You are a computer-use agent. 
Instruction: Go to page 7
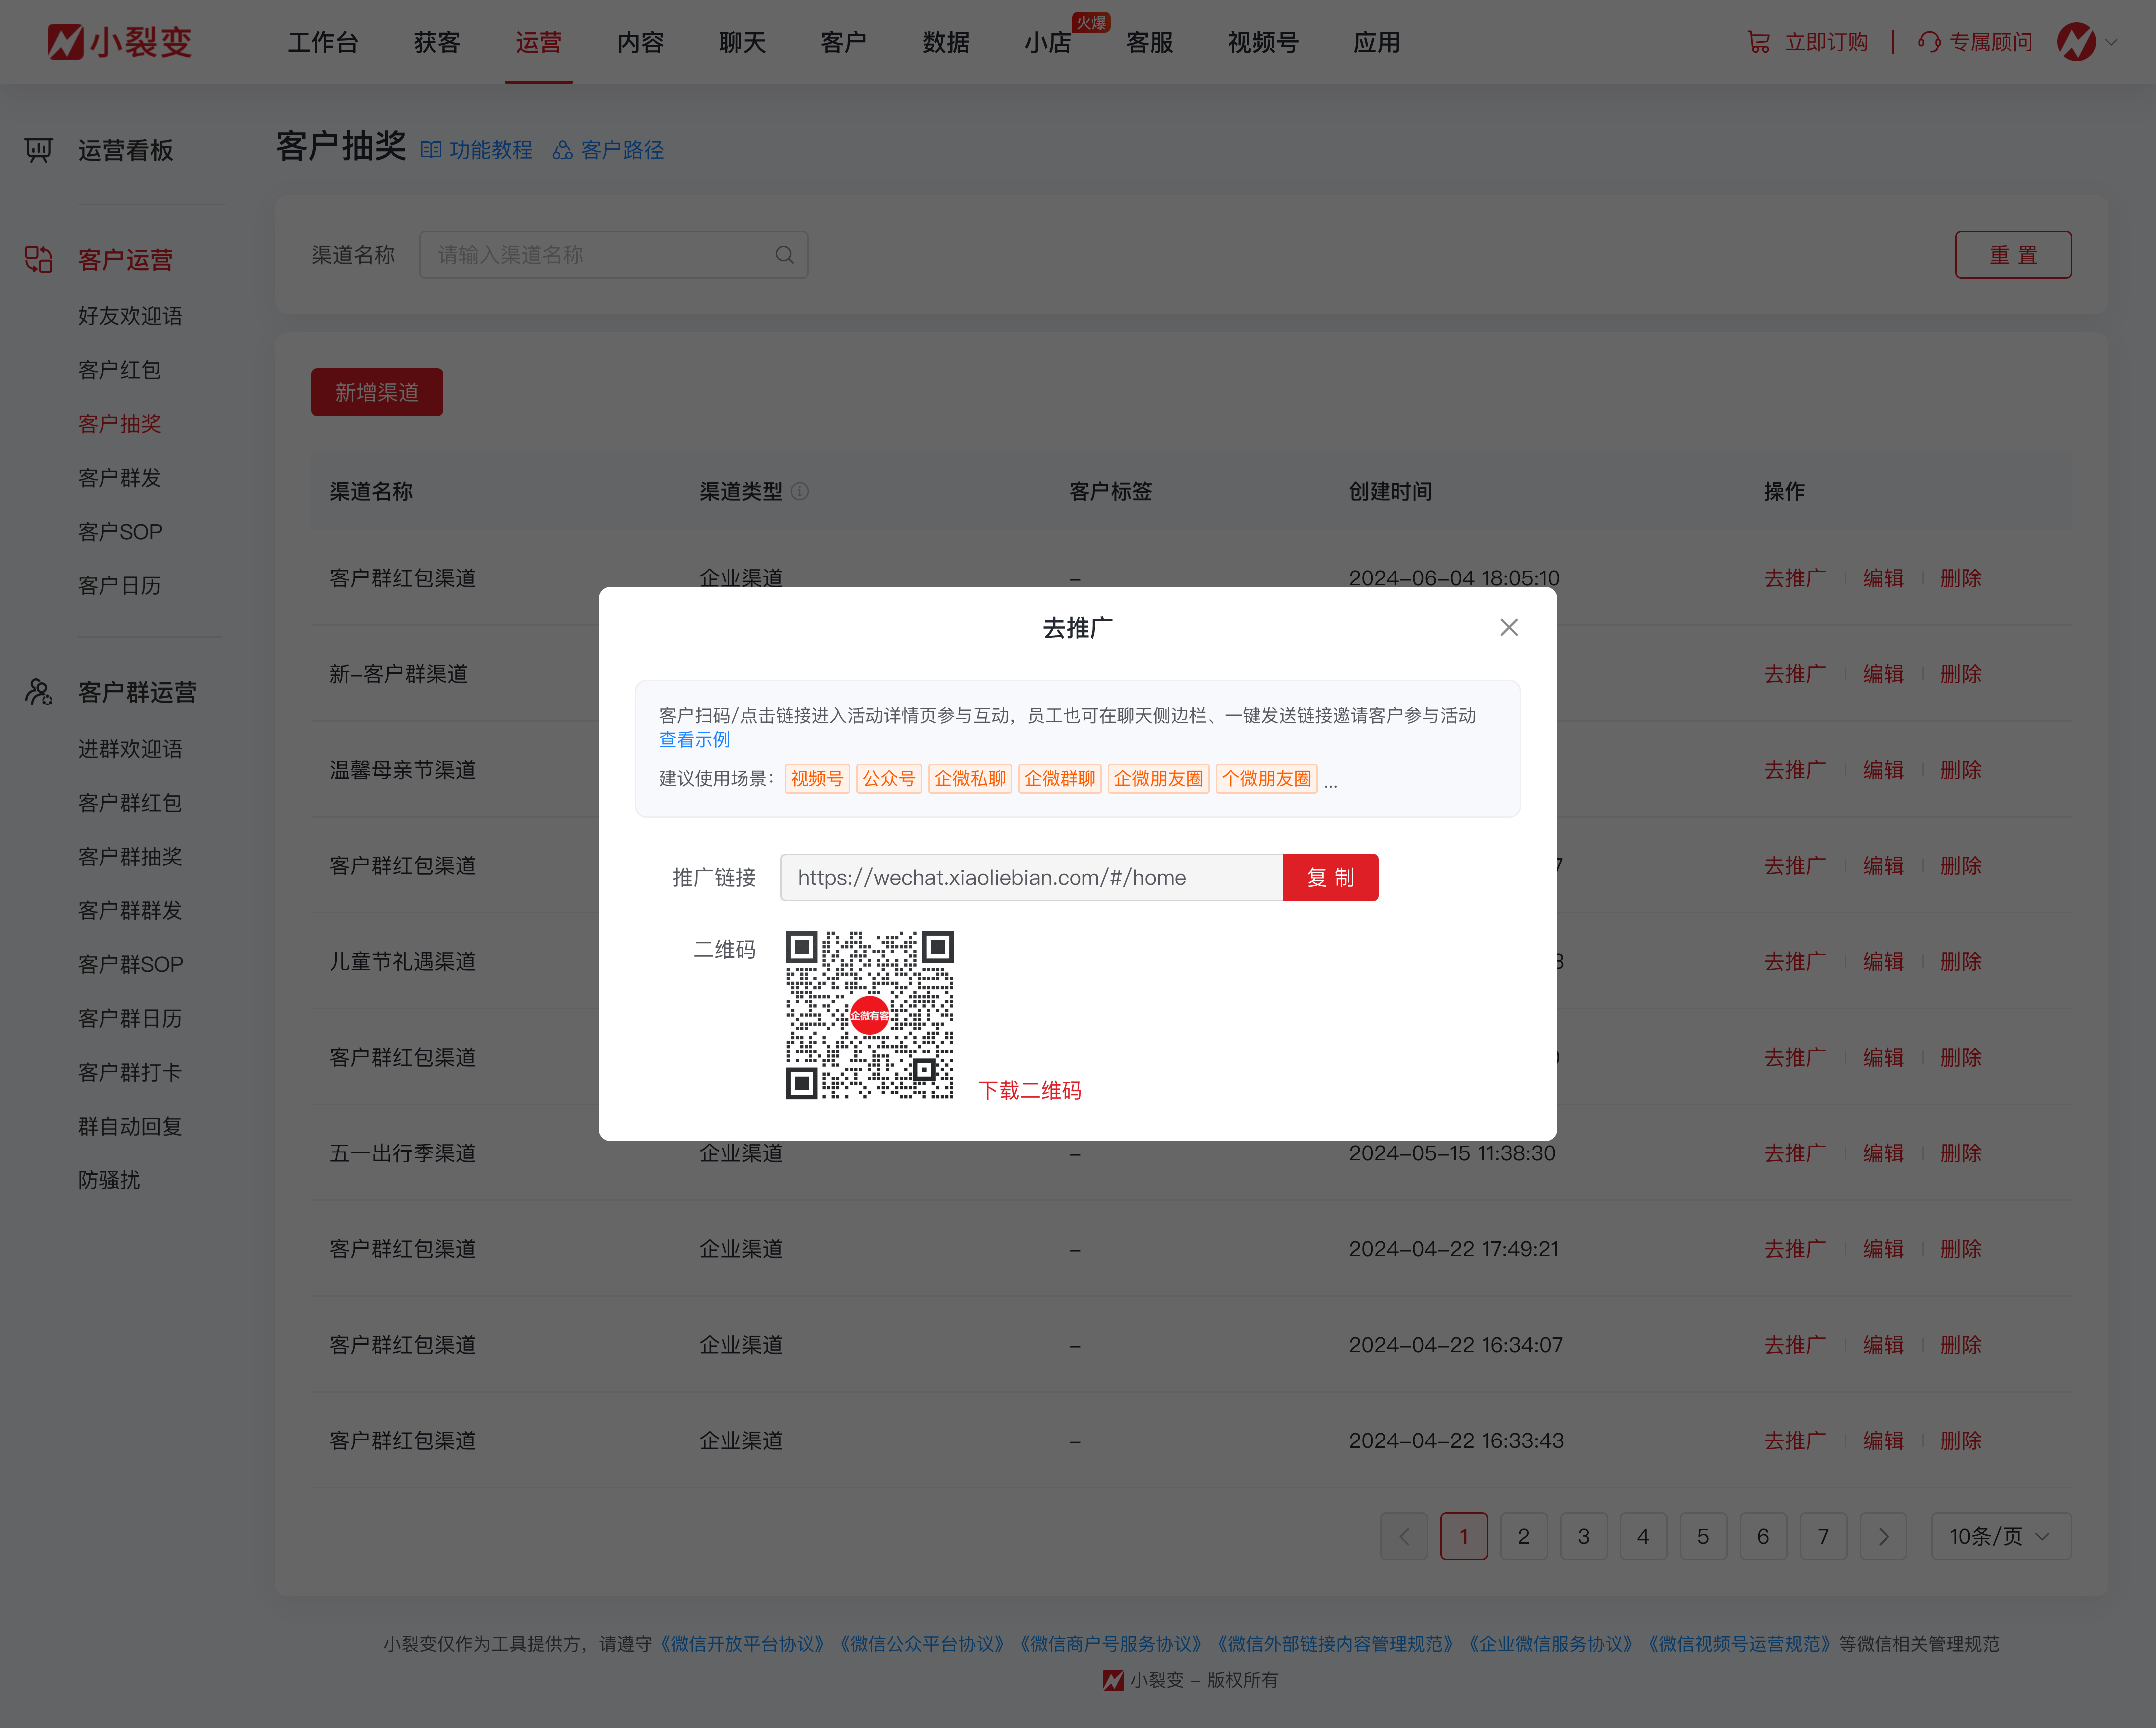(x=1823, y=1536)
